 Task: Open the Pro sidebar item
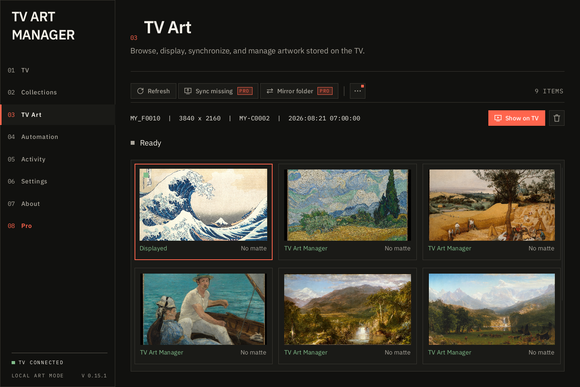click(57, 226)
